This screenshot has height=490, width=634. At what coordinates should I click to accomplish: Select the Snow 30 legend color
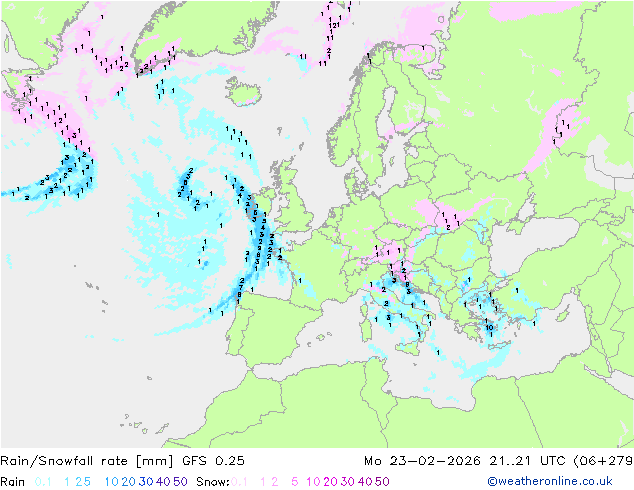coord(348,482)
